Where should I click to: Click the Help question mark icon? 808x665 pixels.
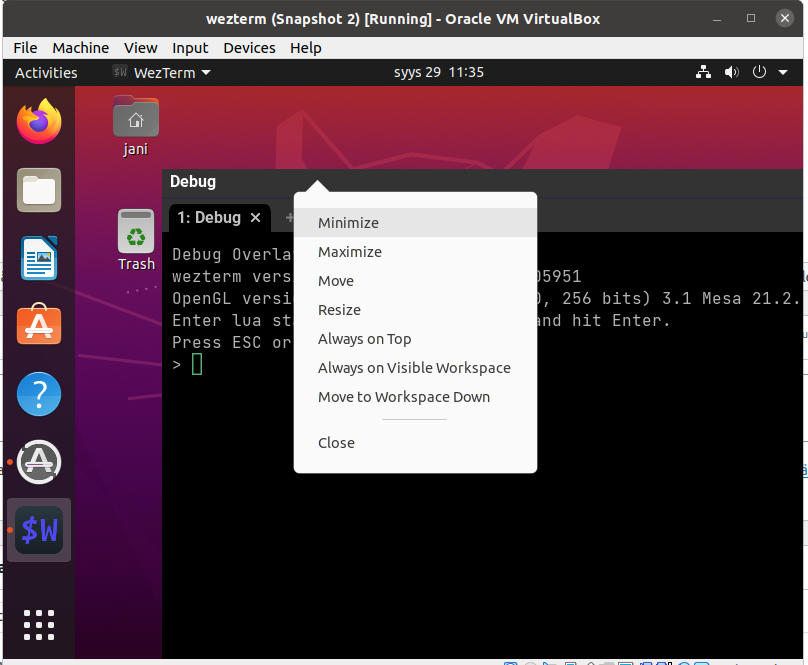(x=39, y=394)
